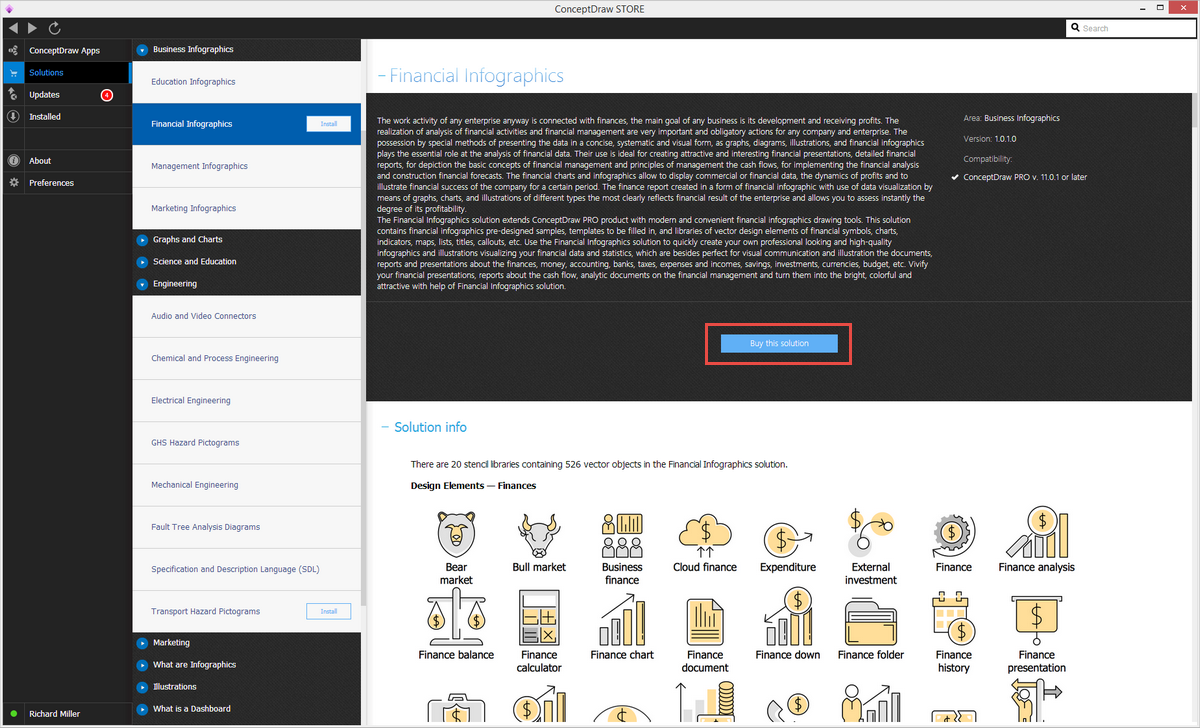Expand the What is a Dashboard category
Image resolution: width=1200 pixels, height=728 pixels.
[143, 709]
